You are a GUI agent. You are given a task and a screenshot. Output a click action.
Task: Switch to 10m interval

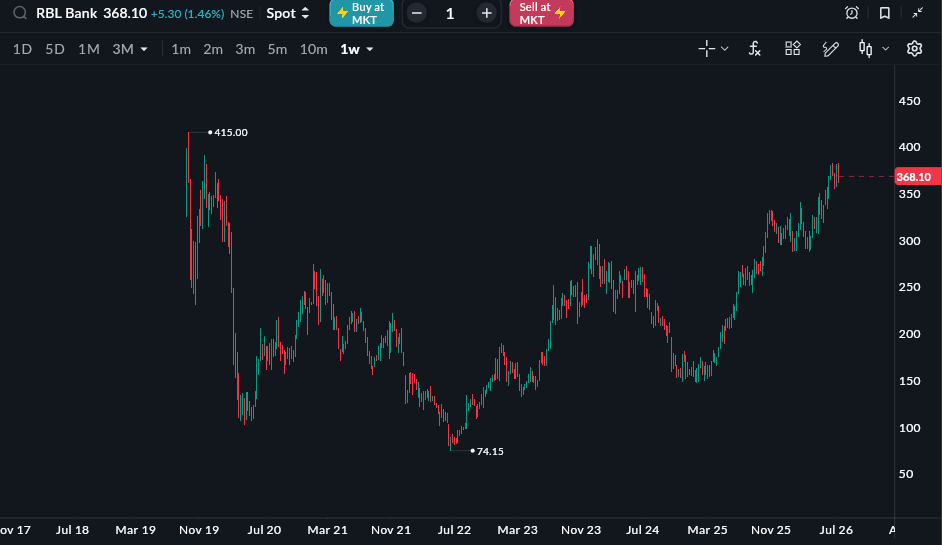tap(314, 49)
